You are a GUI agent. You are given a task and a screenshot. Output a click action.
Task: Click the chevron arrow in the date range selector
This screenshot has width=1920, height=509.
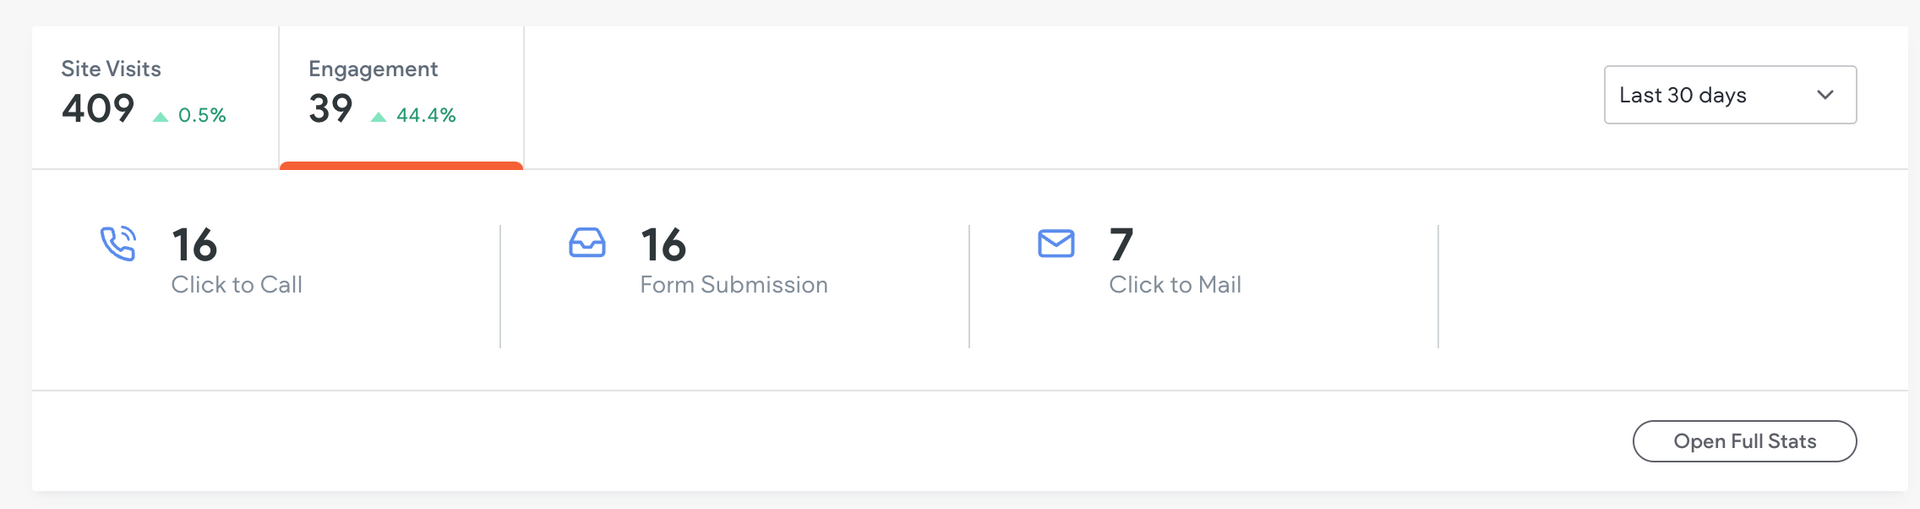pyautogui.click(x=1825, y=95)
